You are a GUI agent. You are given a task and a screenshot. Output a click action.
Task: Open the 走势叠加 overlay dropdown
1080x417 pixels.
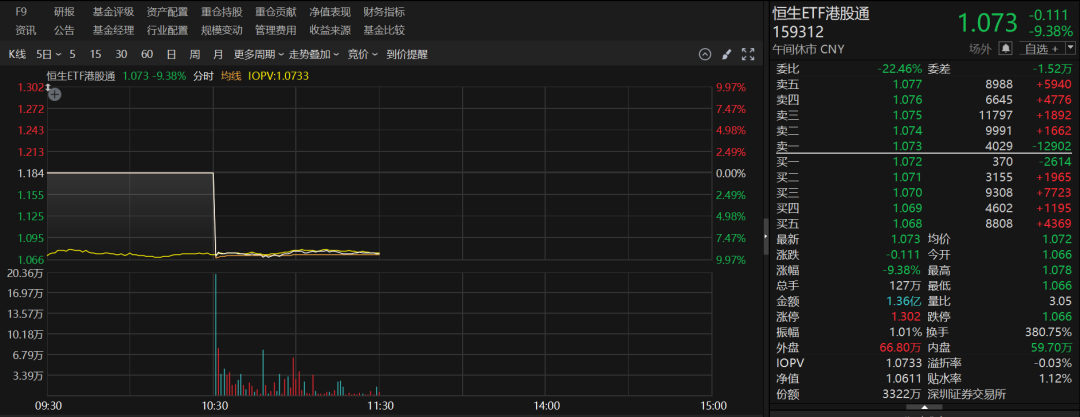[x=314, y=54]
